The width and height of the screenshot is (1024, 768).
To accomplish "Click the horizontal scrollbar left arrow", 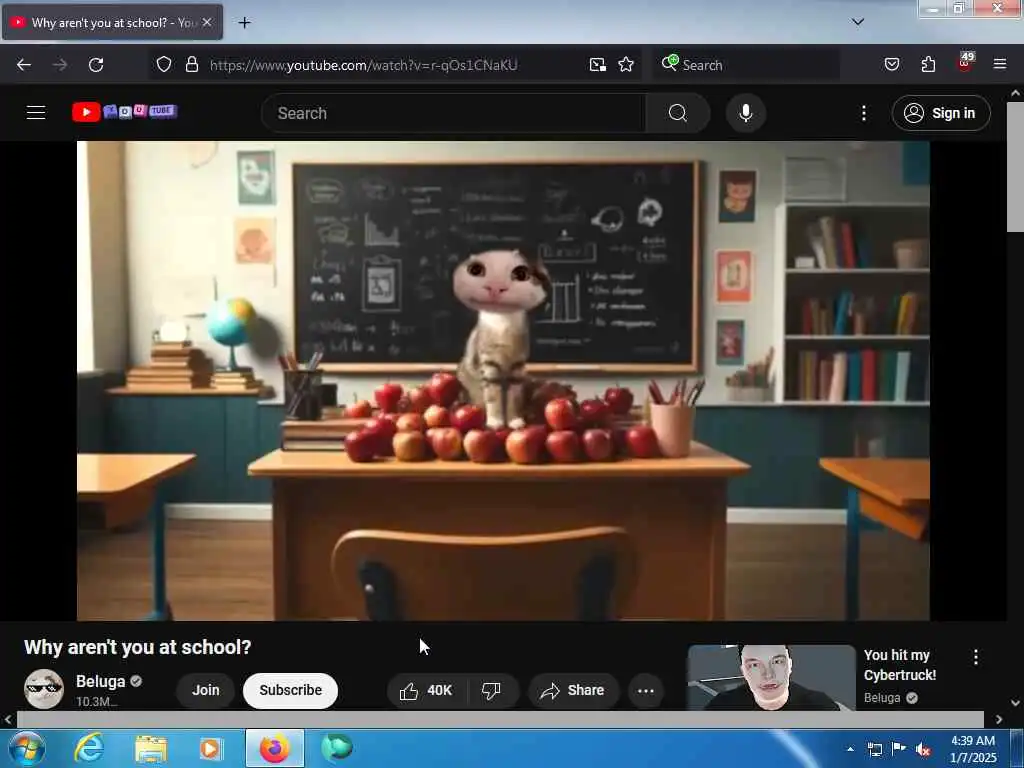I will (8, 719).
